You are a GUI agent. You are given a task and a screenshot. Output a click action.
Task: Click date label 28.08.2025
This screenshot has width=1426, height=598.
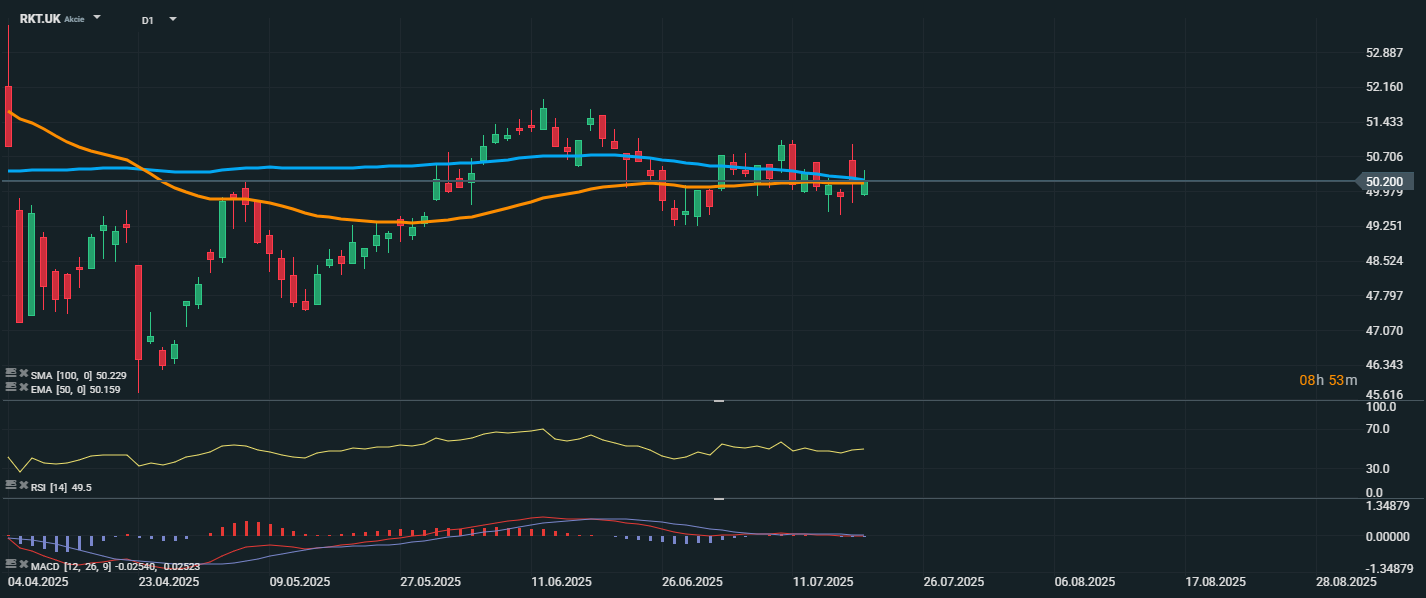pyautogui.click(x=1345, y=582)
